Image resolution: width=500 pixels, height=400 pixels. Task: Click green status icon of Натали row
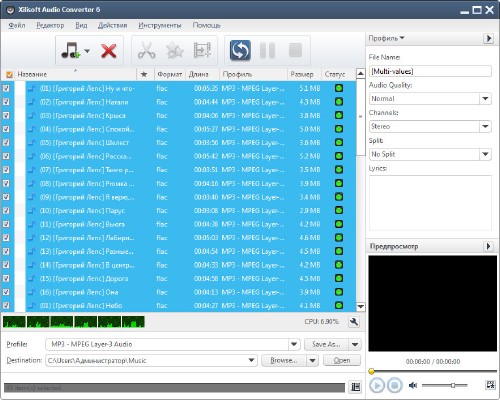(x=339, y=102)
